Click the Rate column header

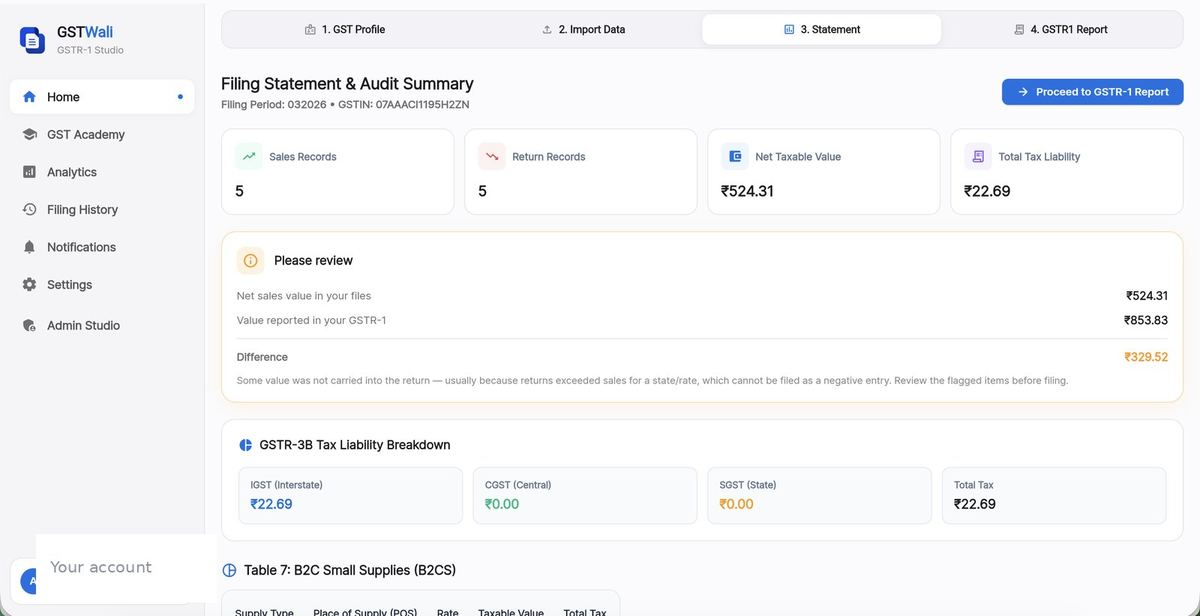coord(447,612)
